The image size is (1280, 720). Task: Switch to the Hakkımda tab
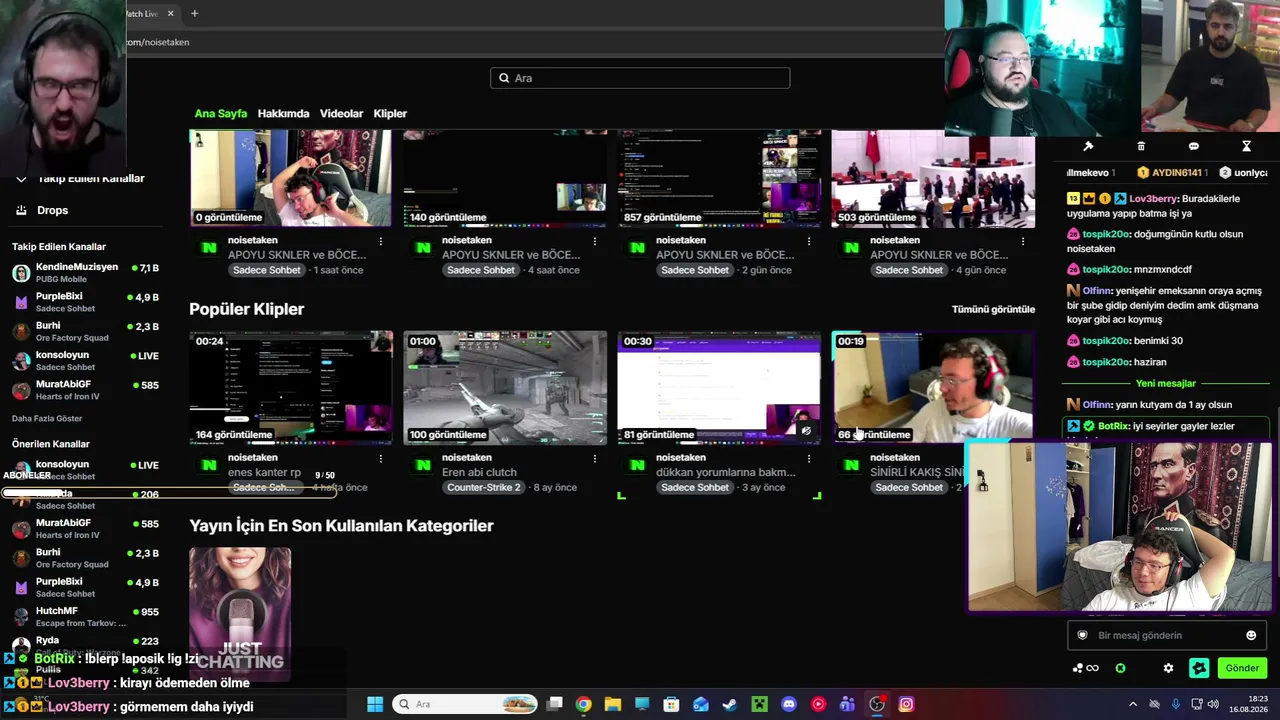tap(284, 114)
